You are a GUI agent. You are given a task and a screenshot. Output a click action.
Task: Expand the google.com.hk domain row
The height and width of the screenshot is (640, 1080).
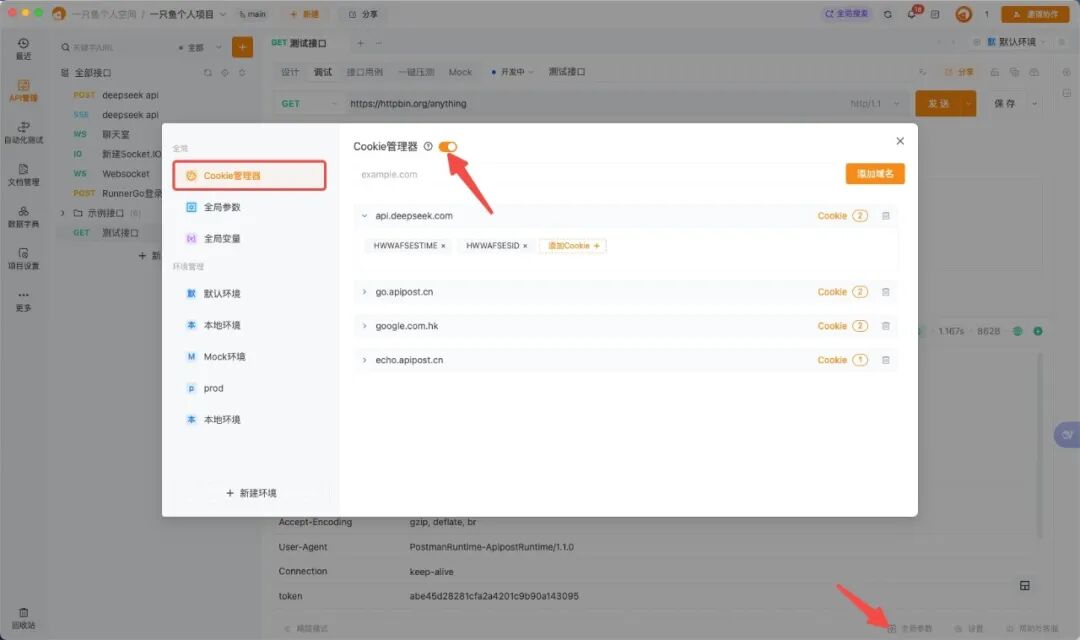[364, 326]
